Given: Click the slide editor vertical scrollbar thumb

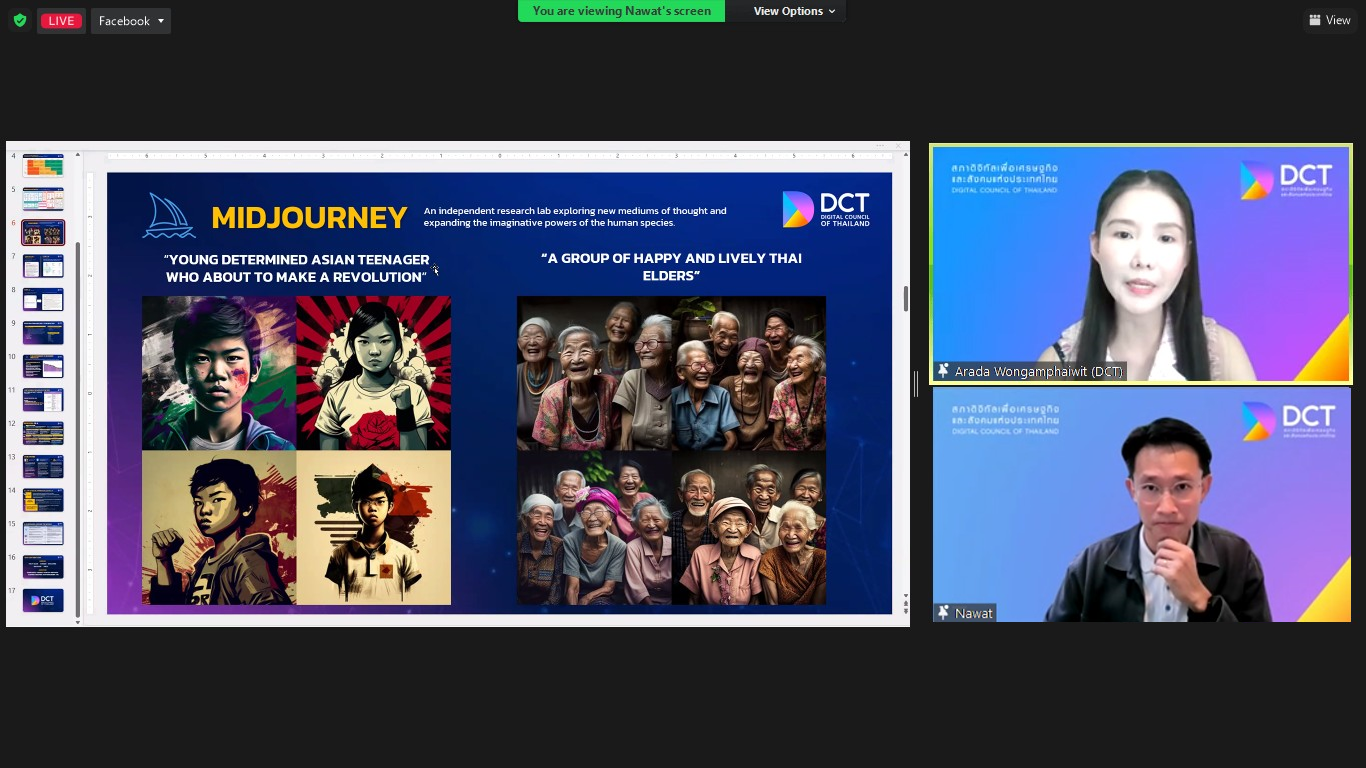Looking at the screenshot, I should (x=905, y=299).
